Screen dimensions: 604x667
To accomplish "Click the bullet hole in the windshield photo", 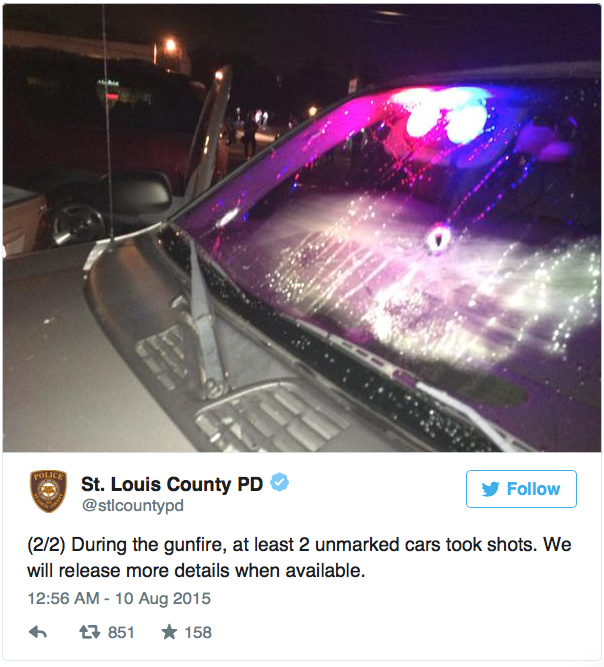I will tap(439, 238).
